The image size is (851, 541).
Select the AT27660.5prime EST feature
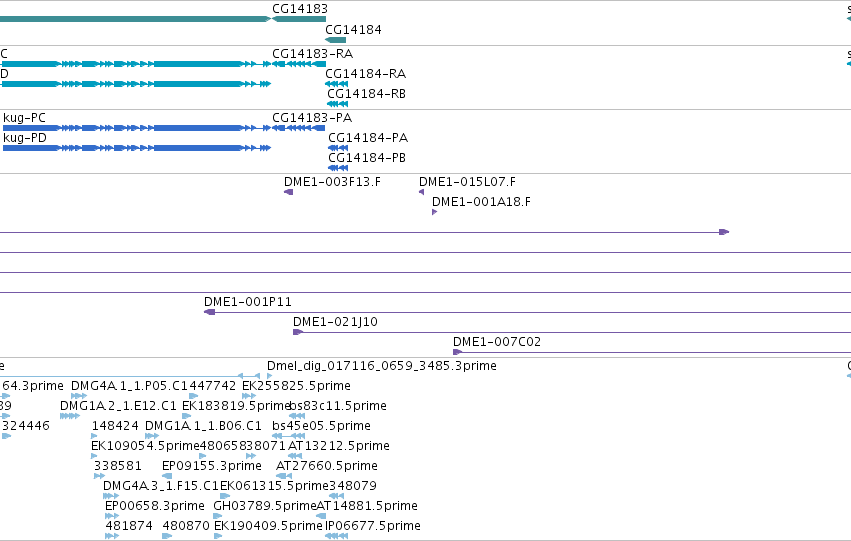tap(284, 476)
